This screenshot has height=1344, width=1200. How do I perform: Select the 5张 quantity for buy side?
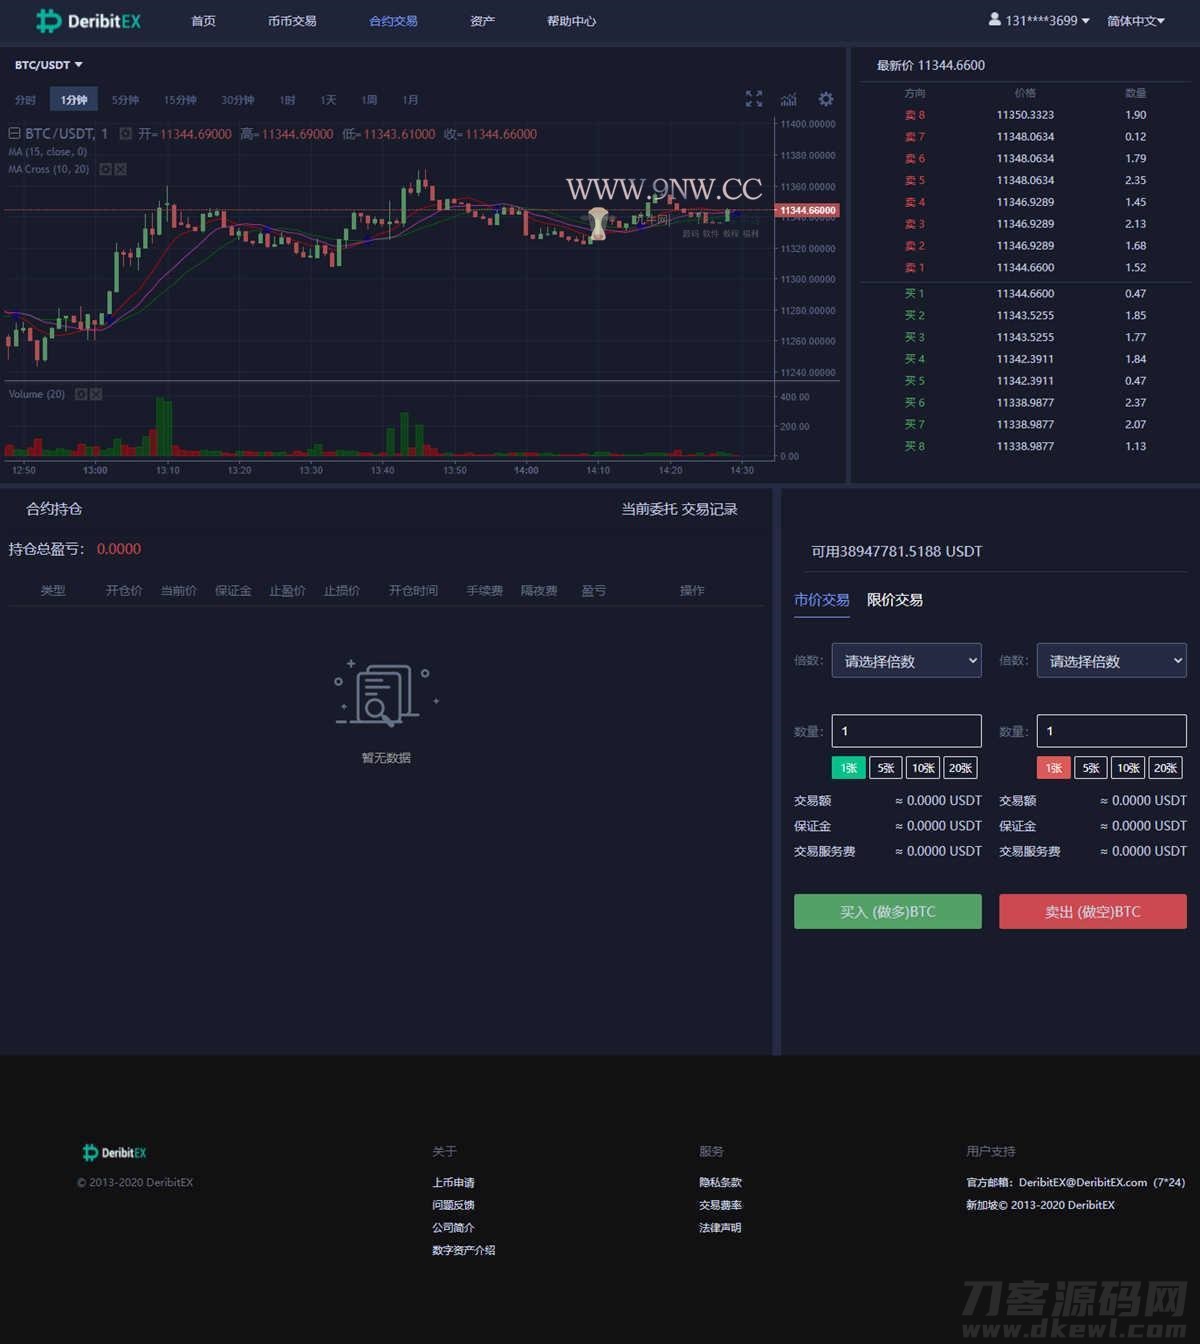coord(886,768)
